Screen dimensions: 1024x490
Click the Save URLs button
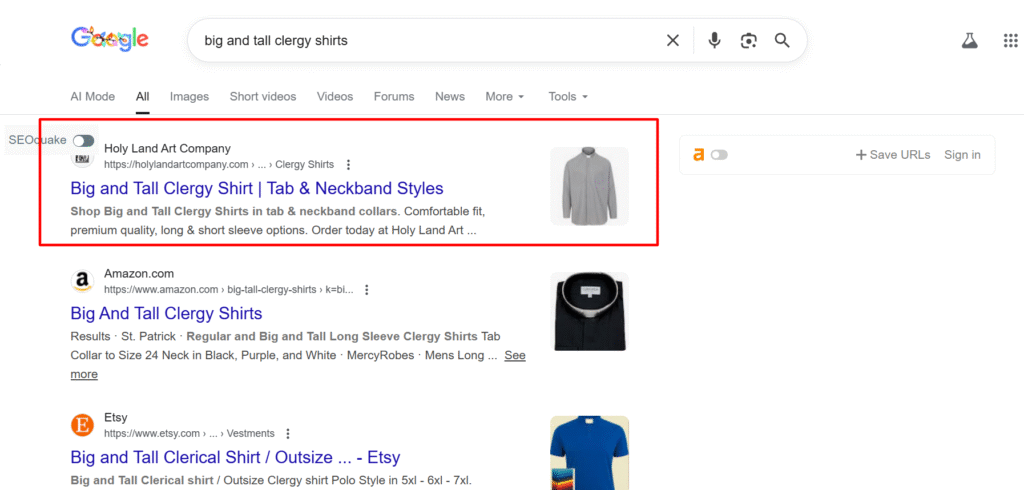[x=893, y=155]
